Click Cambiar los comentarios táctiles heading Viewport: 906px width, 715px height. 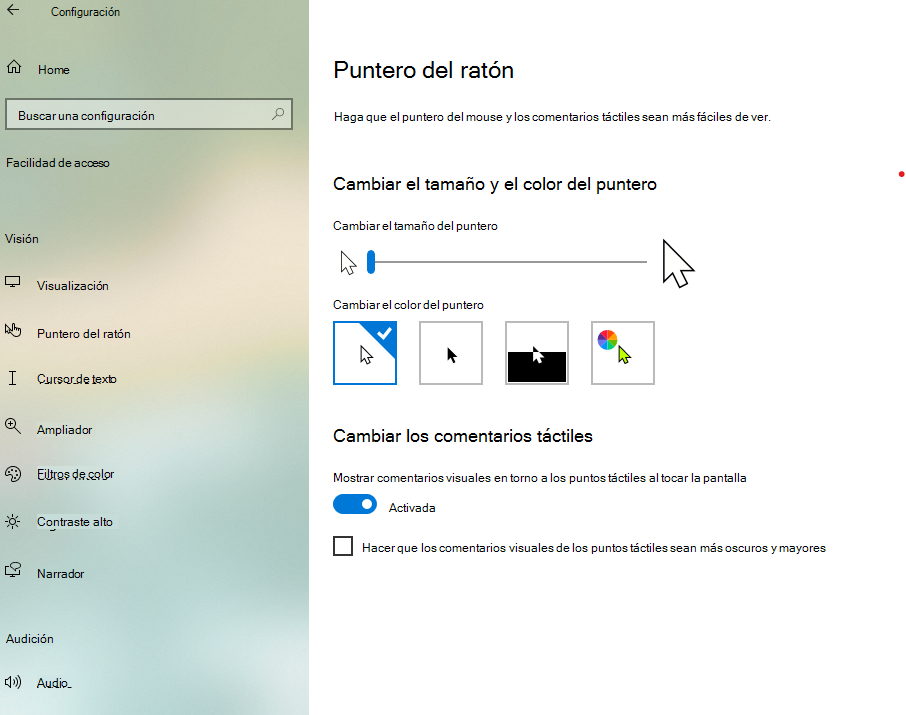tap(463, 436)
